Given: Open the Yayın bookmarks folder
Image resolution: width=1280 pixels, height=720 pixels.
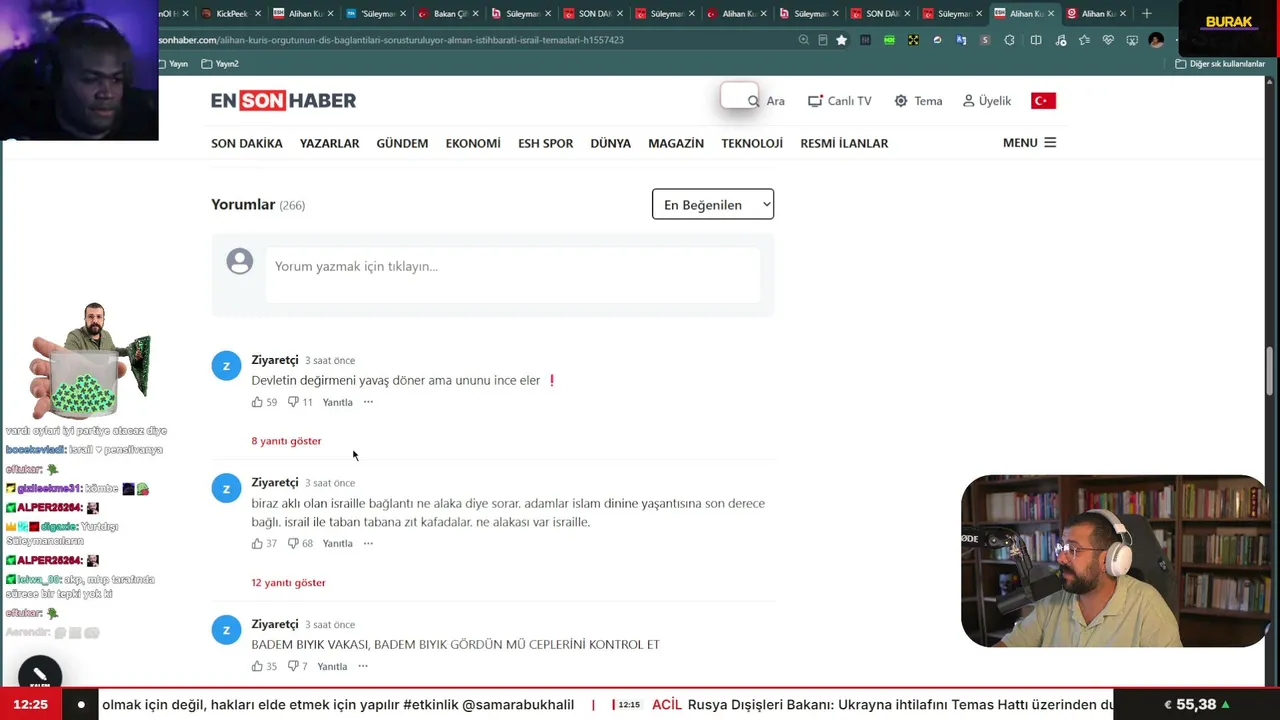Looking at the screenshot, I should [x=172, y=63].
